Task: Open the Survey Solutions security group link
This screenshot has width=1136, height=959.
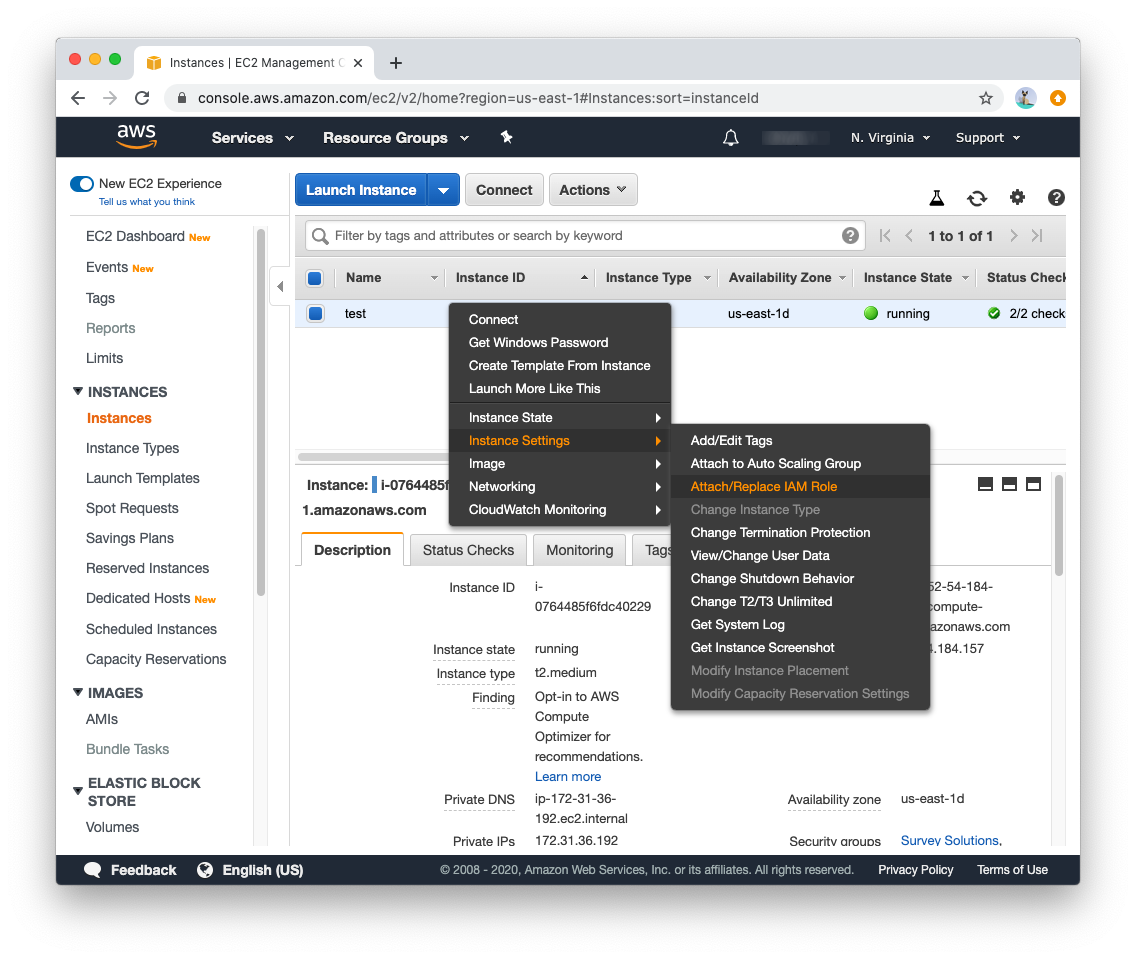Action: point(951,840)
